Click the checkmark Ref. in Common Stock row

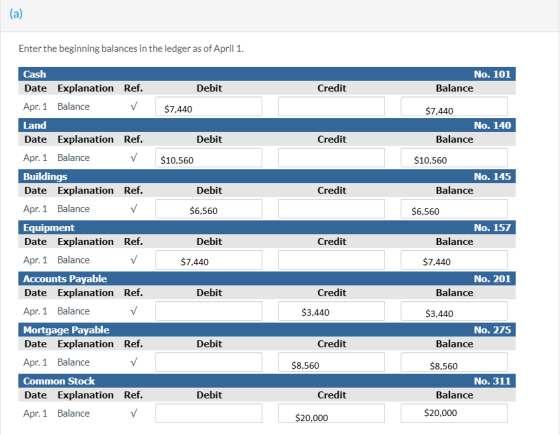(134, 413)
